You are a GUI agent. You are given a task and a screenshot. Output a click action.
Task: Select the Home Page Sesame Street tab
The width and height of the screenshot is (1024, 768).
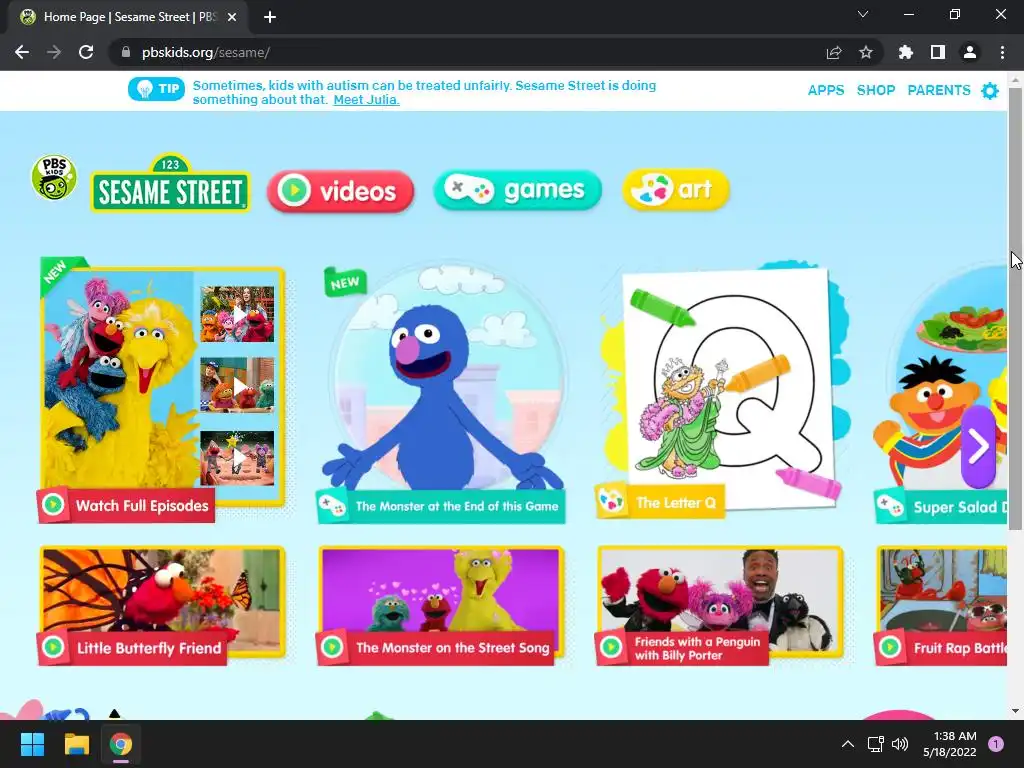(128, 17)
